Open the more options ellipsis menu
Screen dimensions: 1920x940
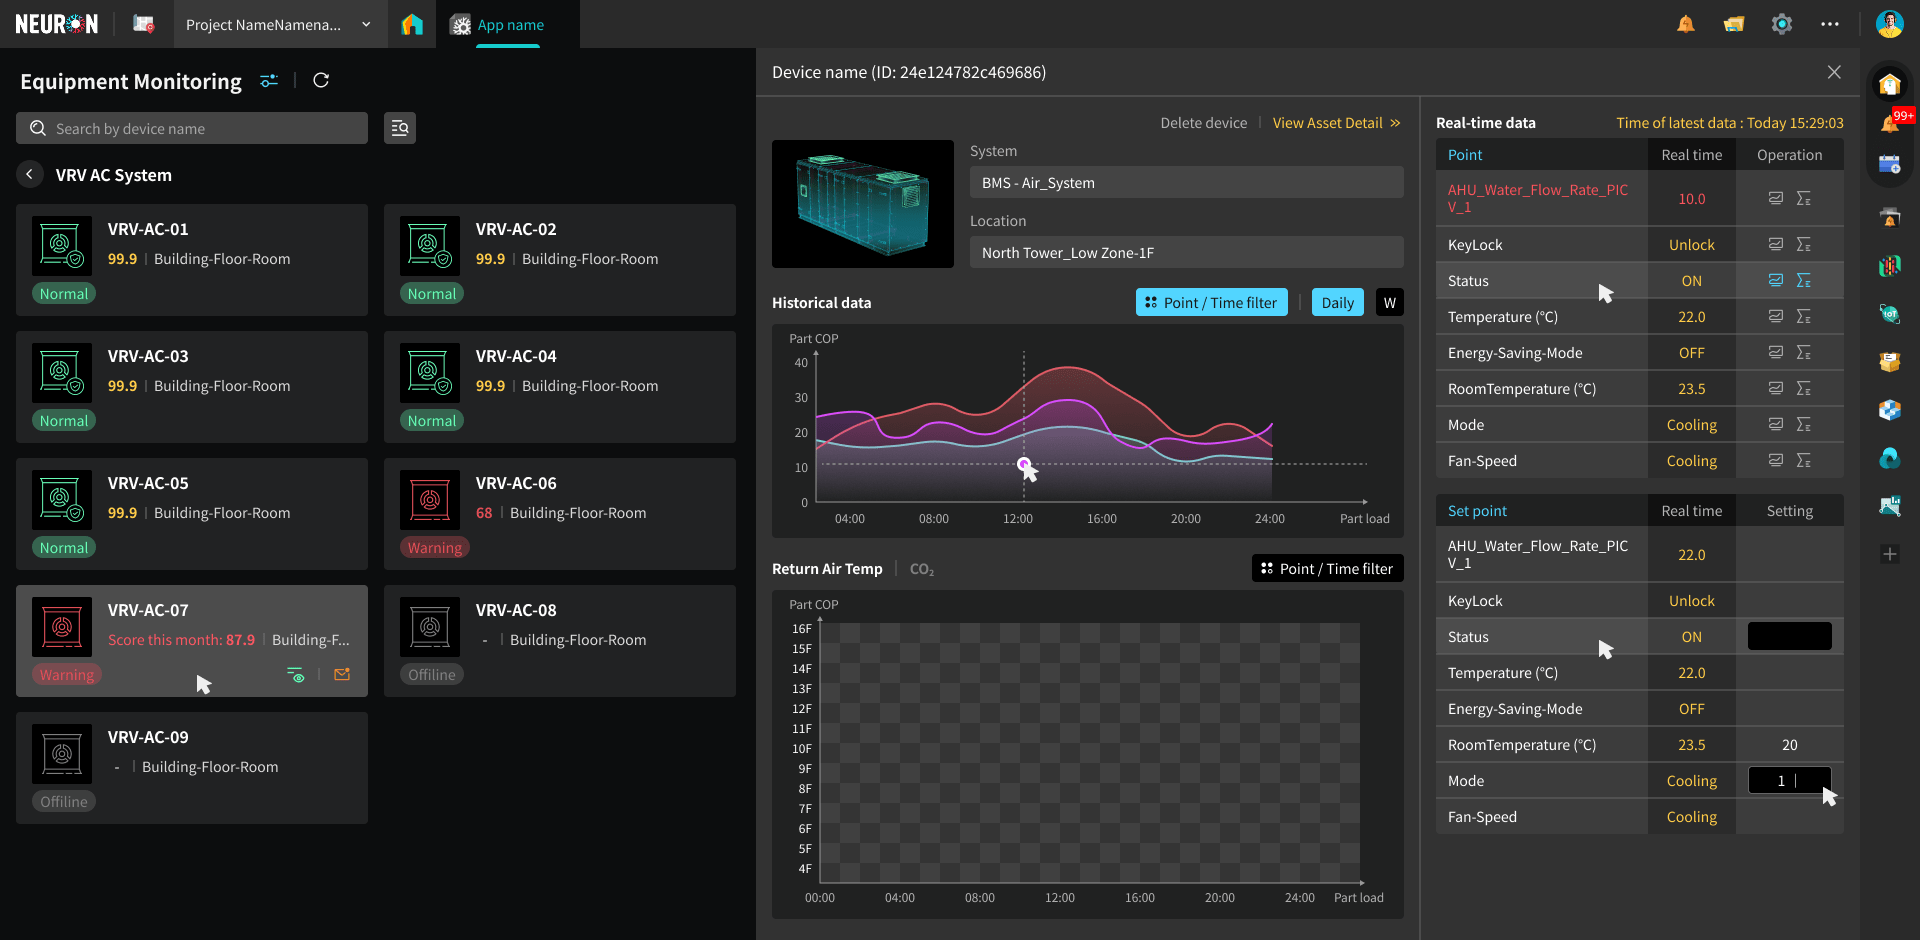click(1830, 23)
